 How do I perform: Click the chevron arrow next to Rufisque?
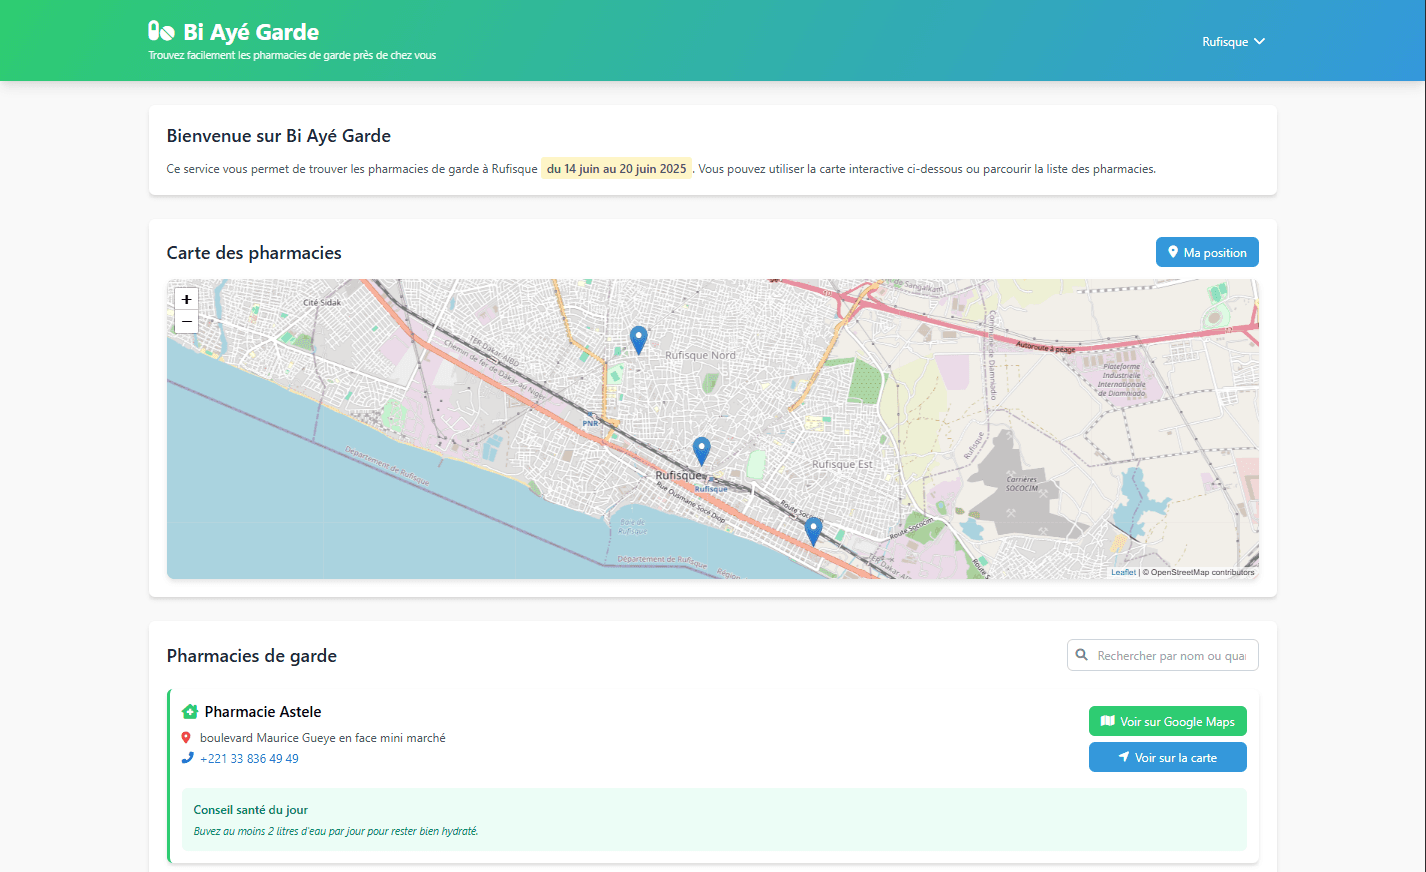pyautogui.click(x=1260, y=42)
